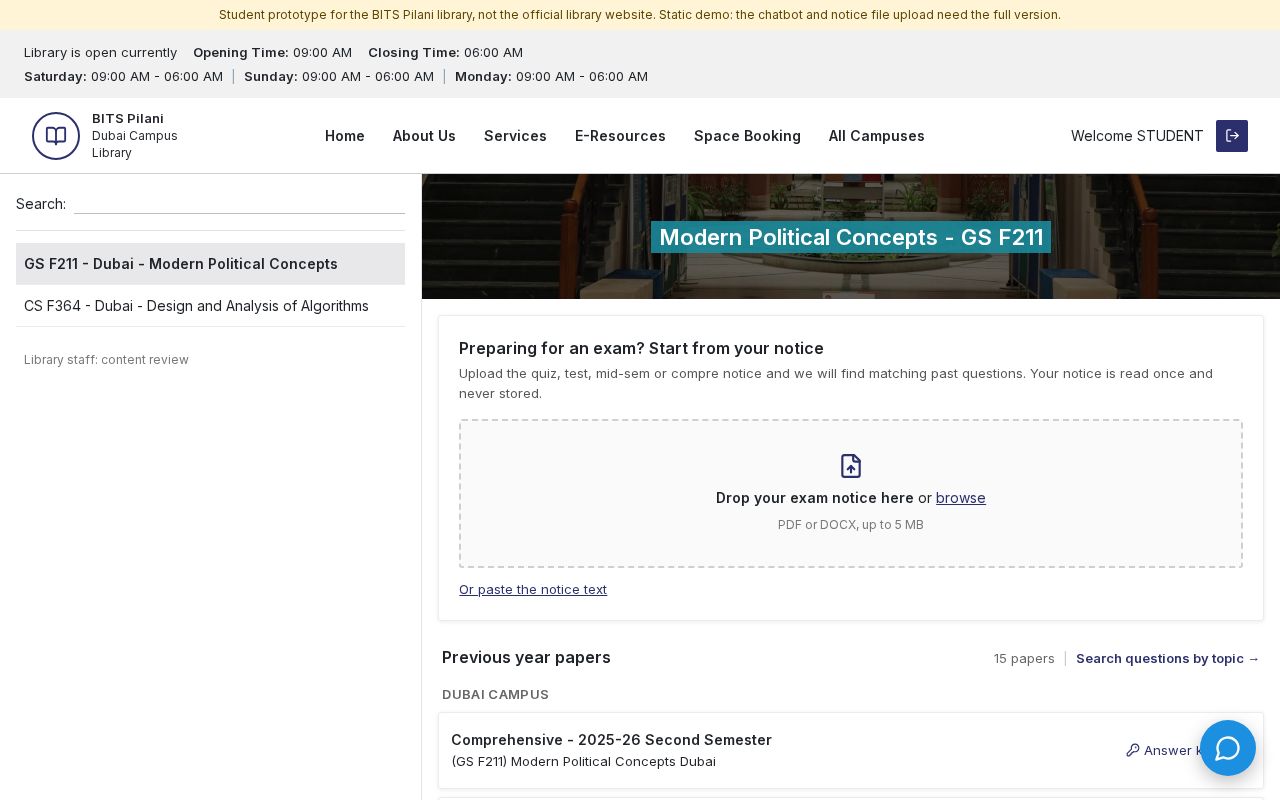Open the E-Resources menu
This screenshot has width=1280, height=800.
(x=620, y=136)
